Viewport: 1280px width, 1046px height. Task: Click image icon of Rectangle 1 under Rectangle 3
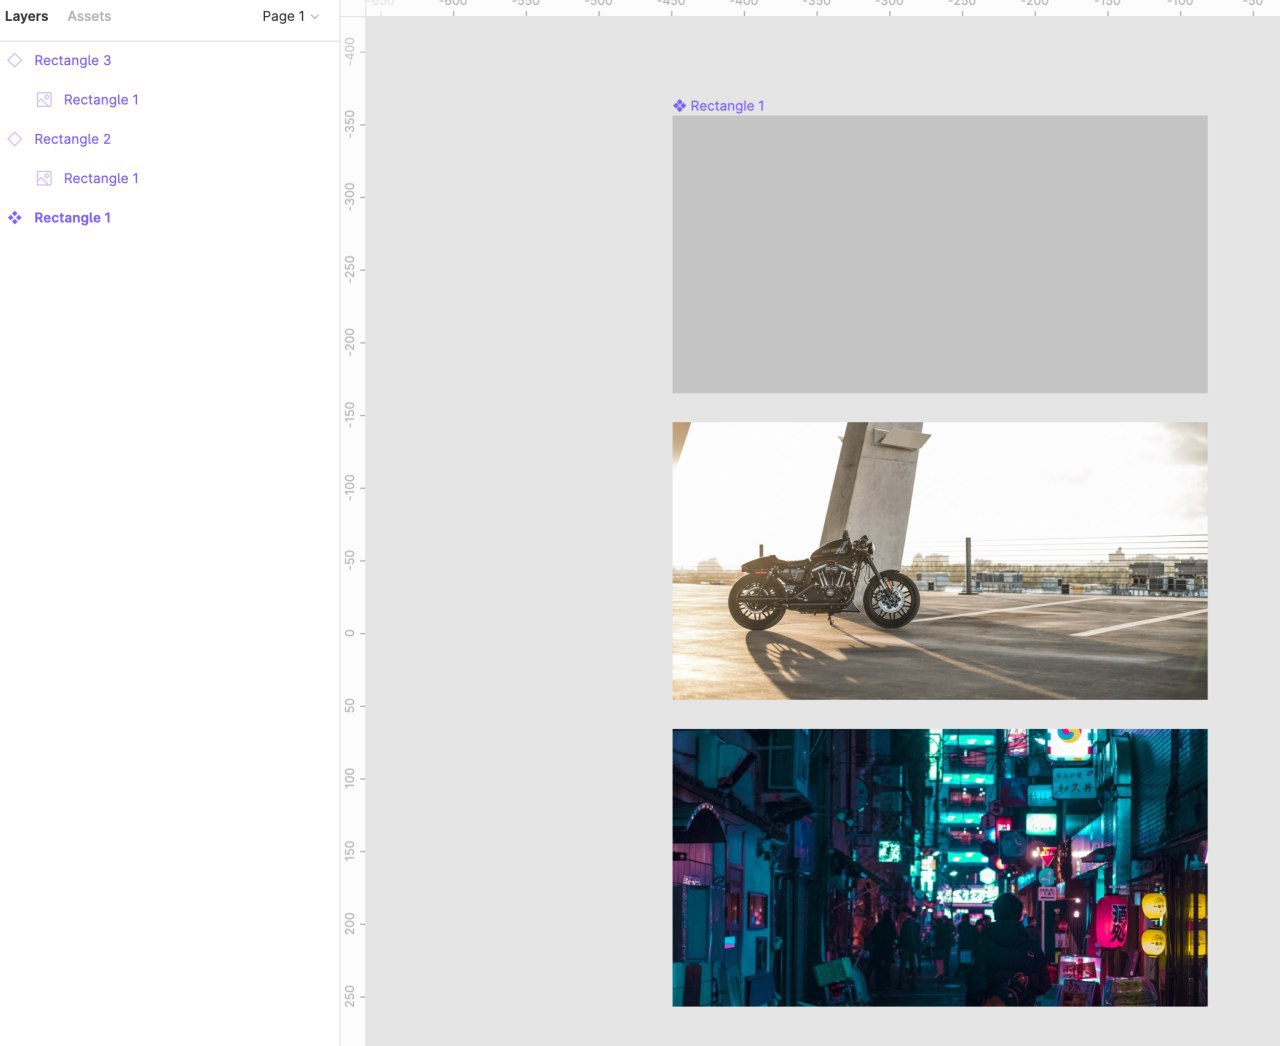44,99
